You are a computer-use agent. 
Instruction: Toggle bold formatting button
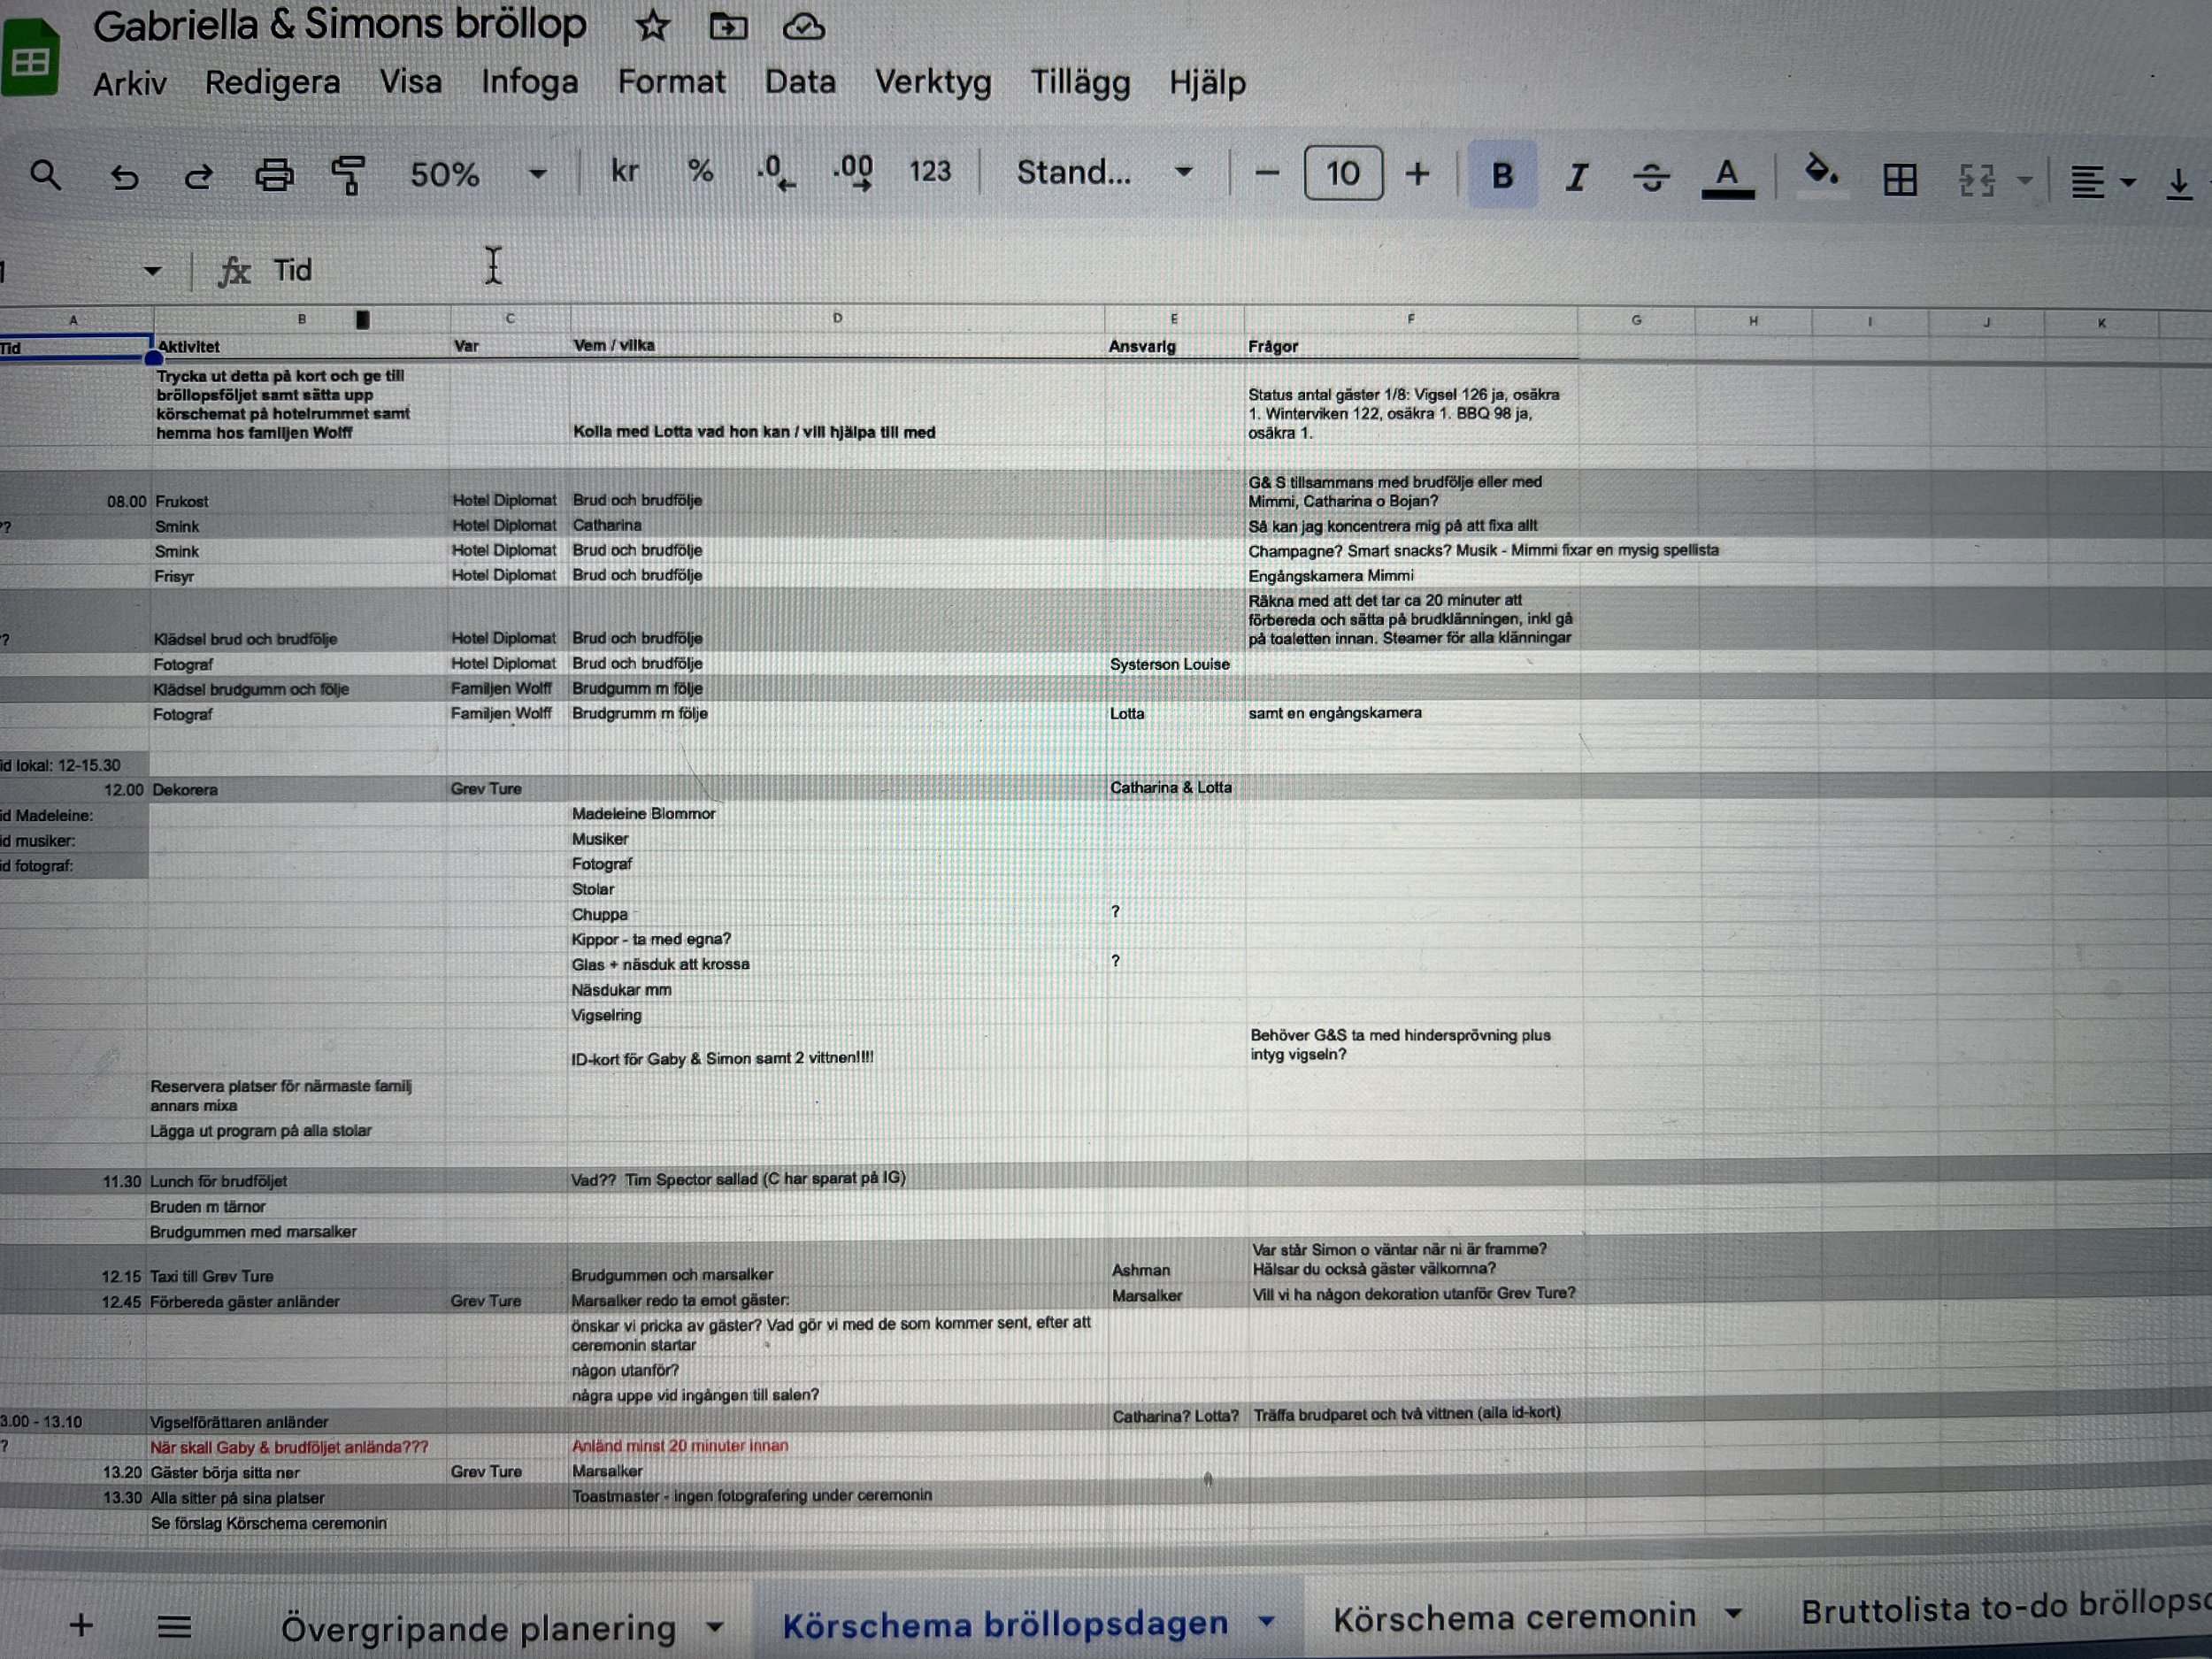[x=1501, y=176]
